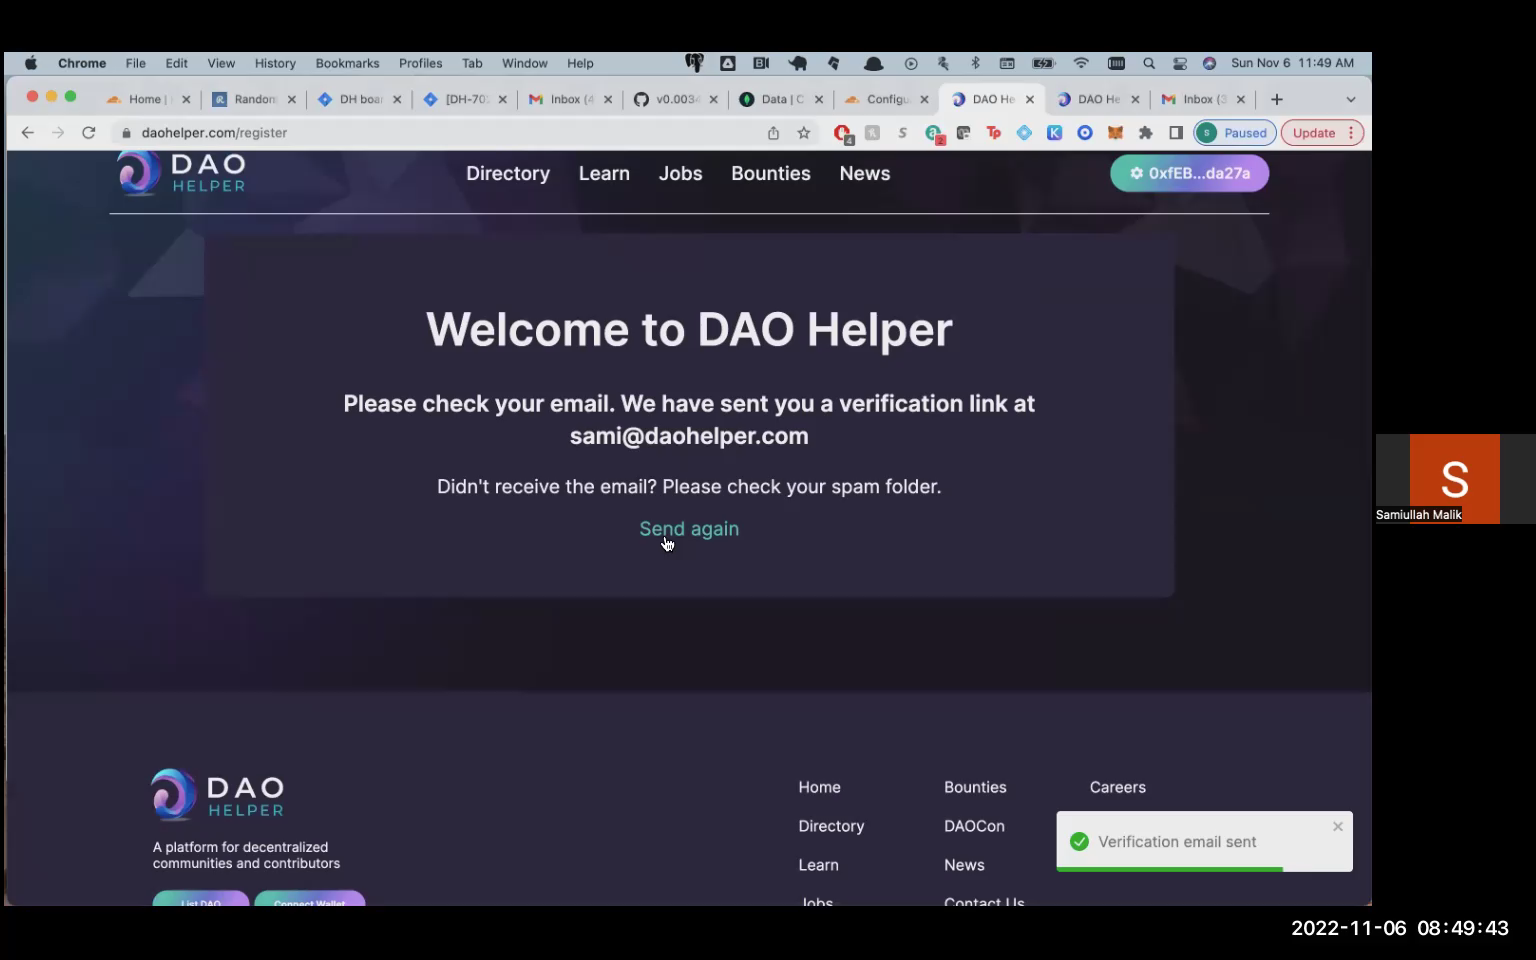Open the File menu
Screen dimensions: 1536x960
pyautogui.click(x=136, y=63)
